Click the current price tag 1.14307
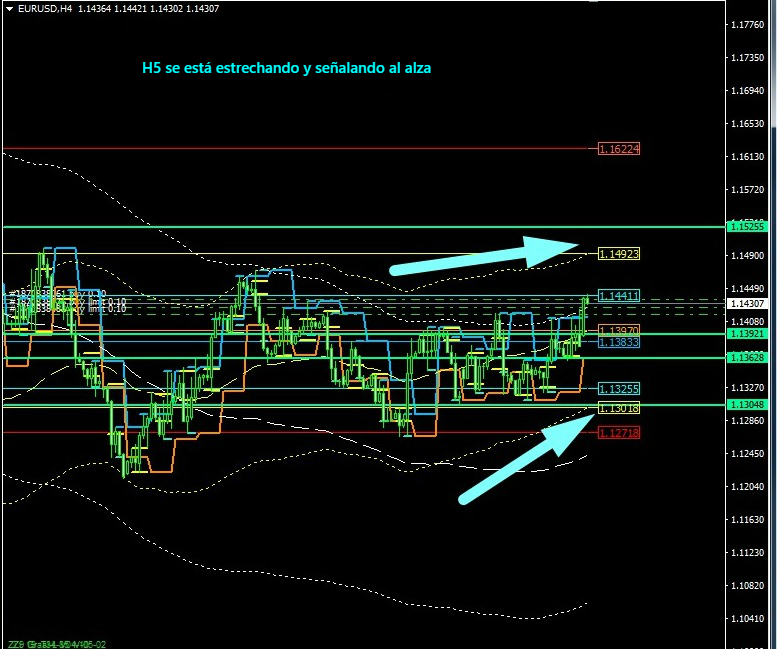This screenshot has height=649, width=777. 747,303
